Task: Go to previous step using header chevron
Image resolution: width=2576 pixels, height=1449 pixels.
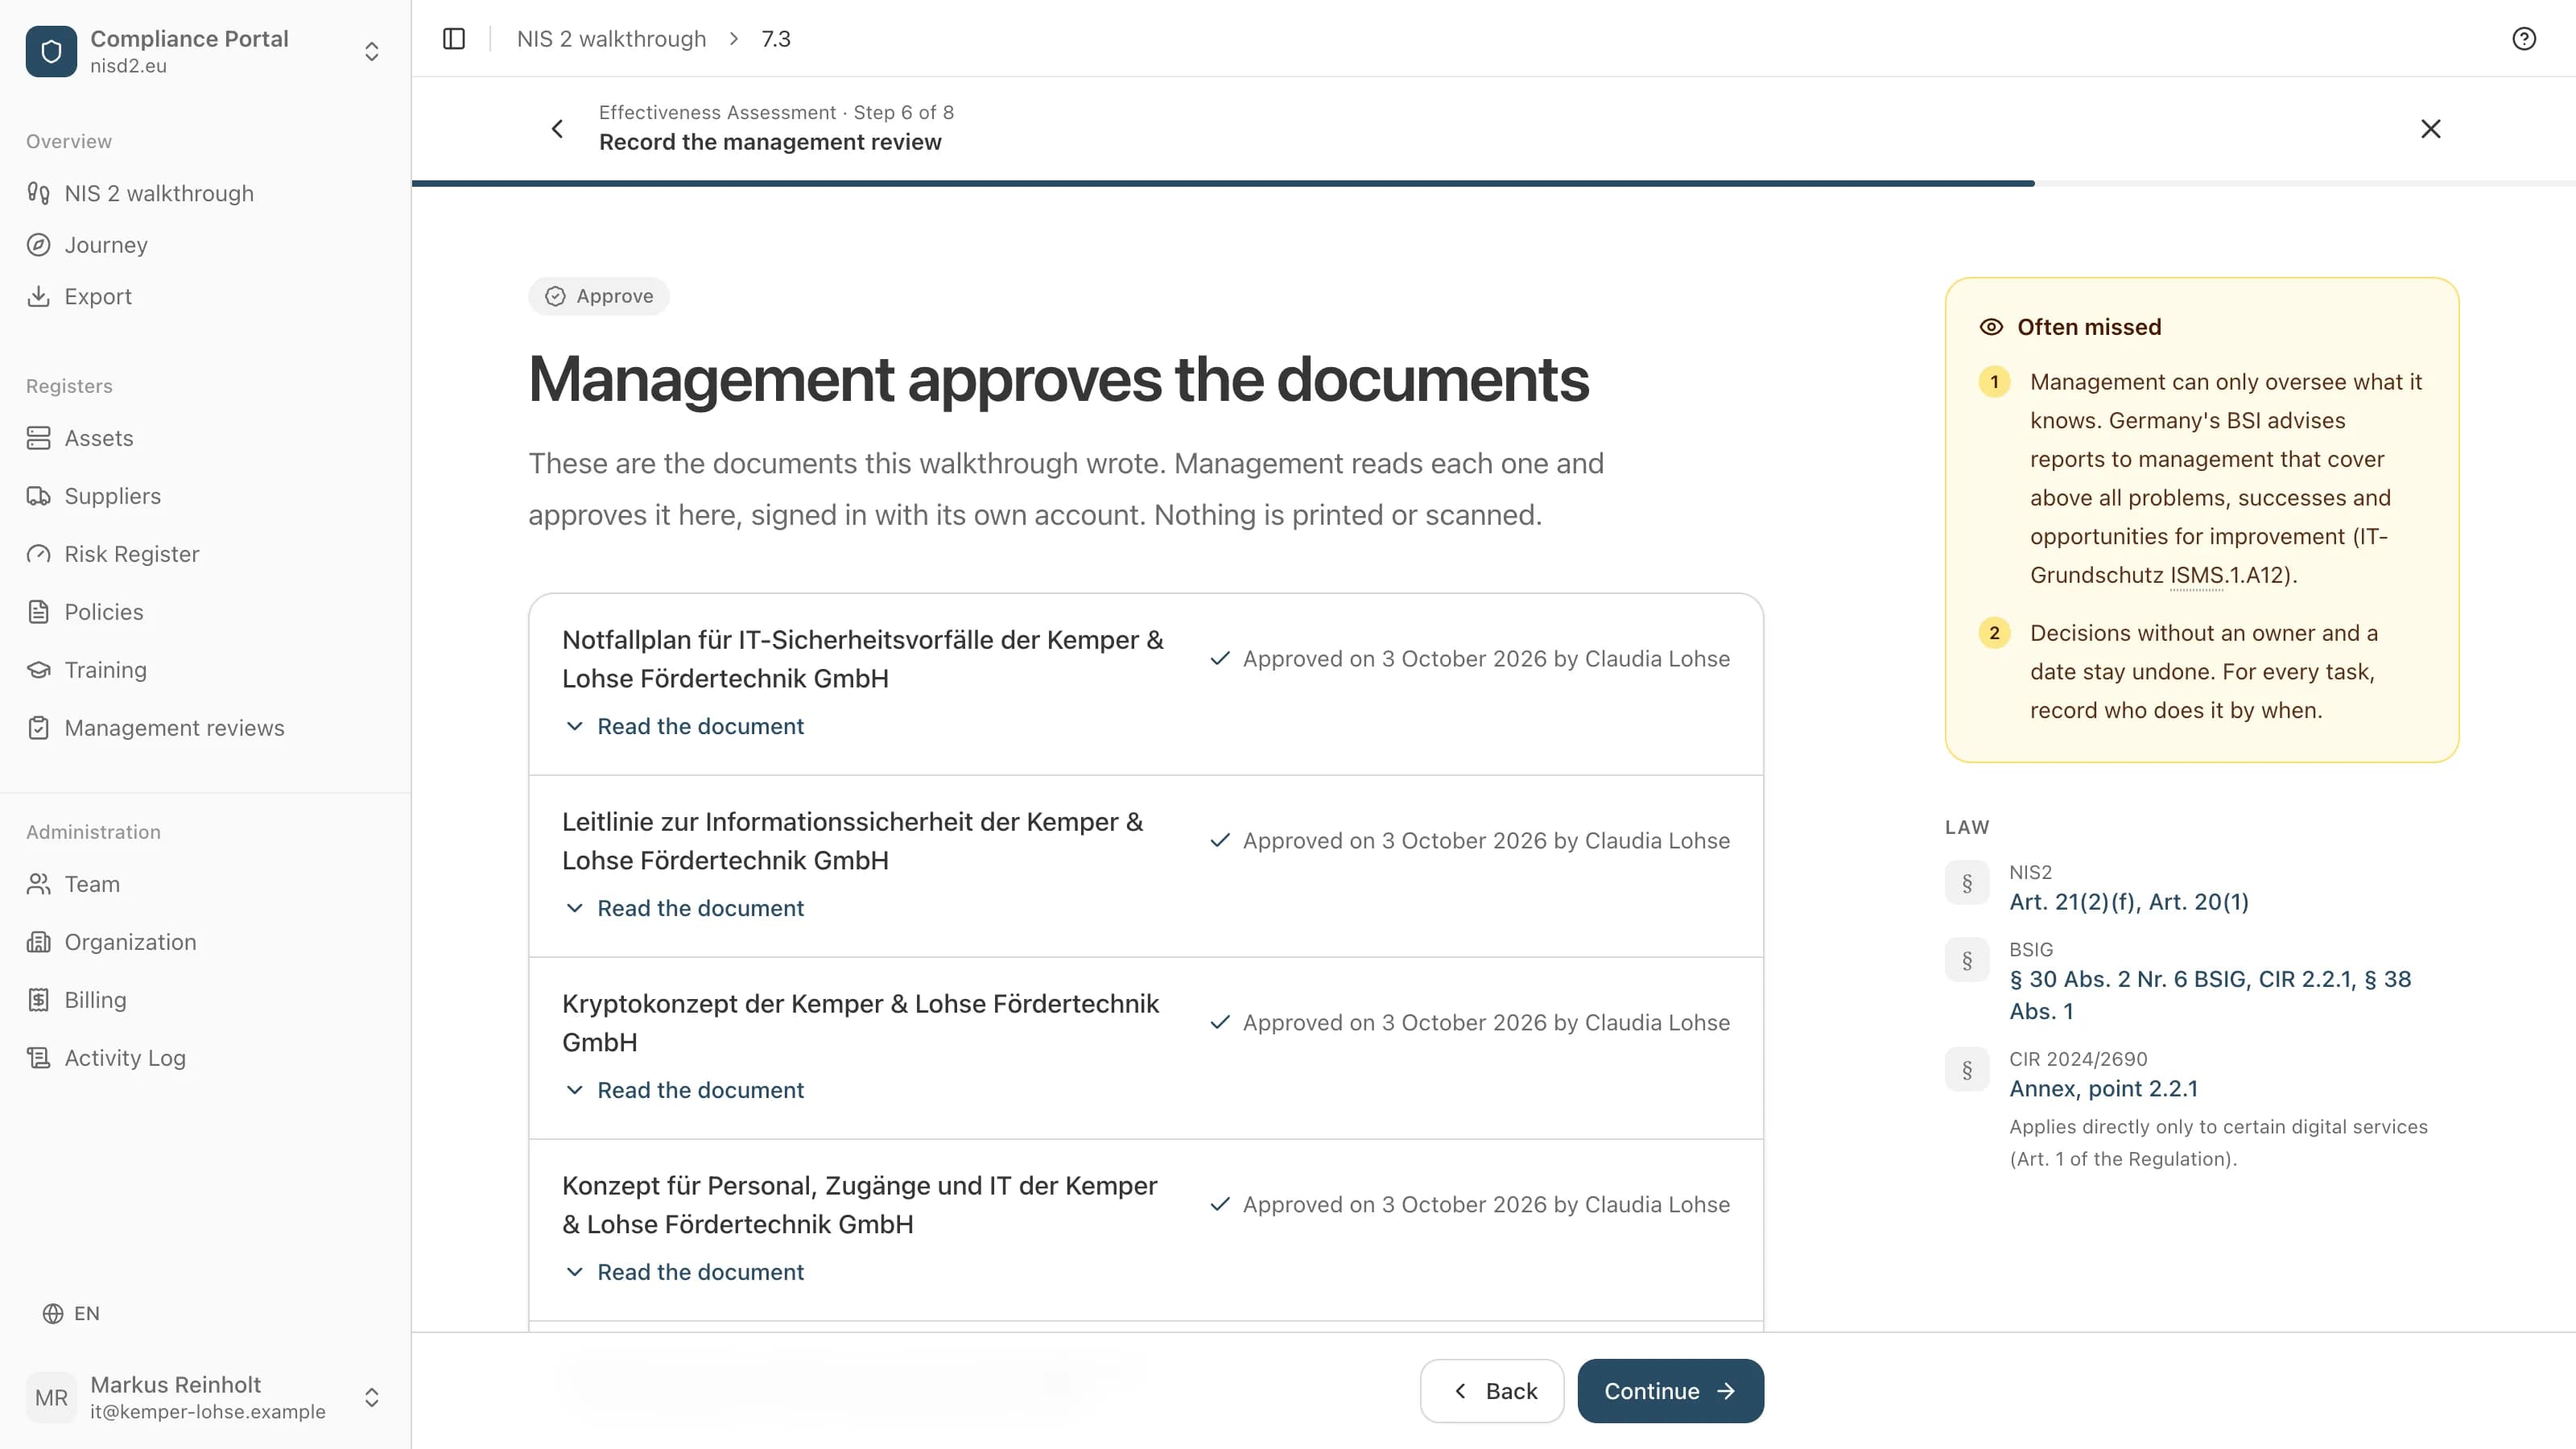Action: tap(557, 128)
